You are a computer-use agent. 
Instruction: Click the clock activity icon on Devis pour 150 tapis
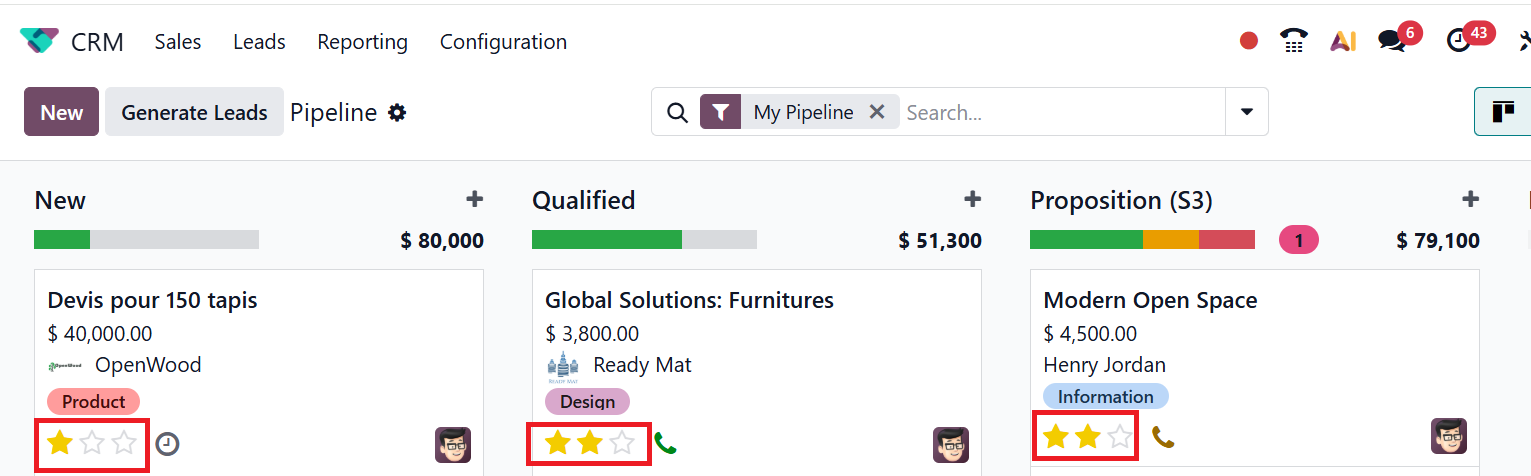[168, 443]
